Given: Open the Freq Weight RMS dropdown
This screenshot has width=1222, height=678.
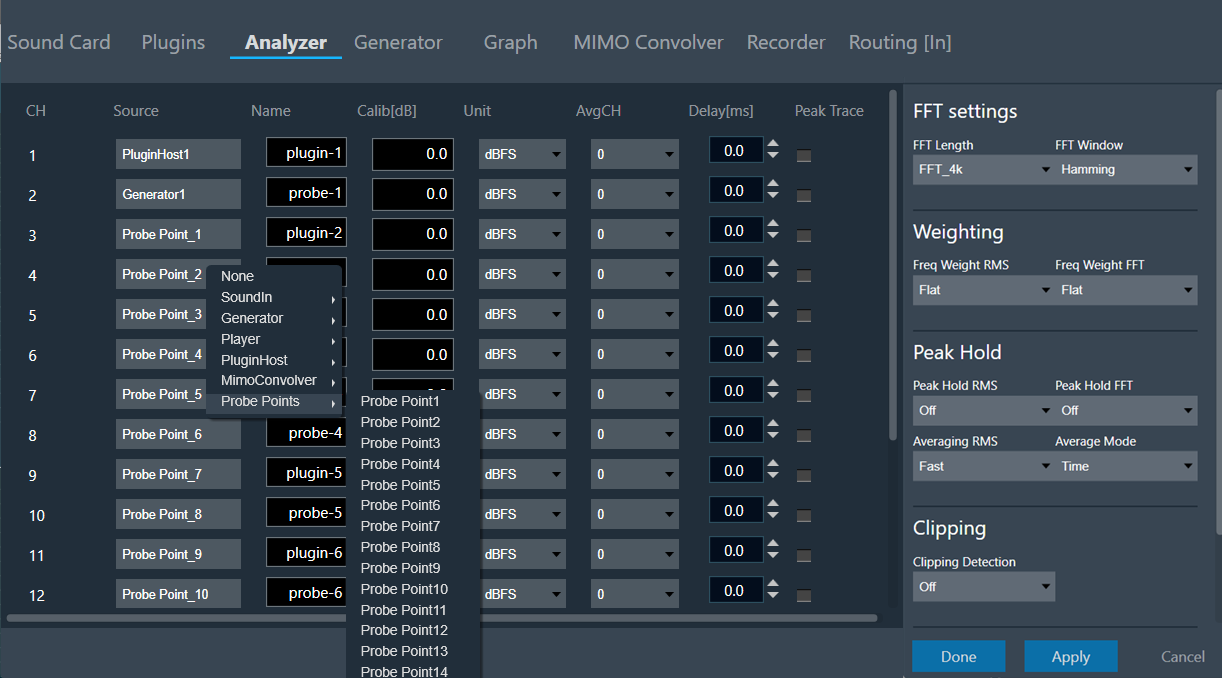Looking at the screenshot, I should (984, 290).
